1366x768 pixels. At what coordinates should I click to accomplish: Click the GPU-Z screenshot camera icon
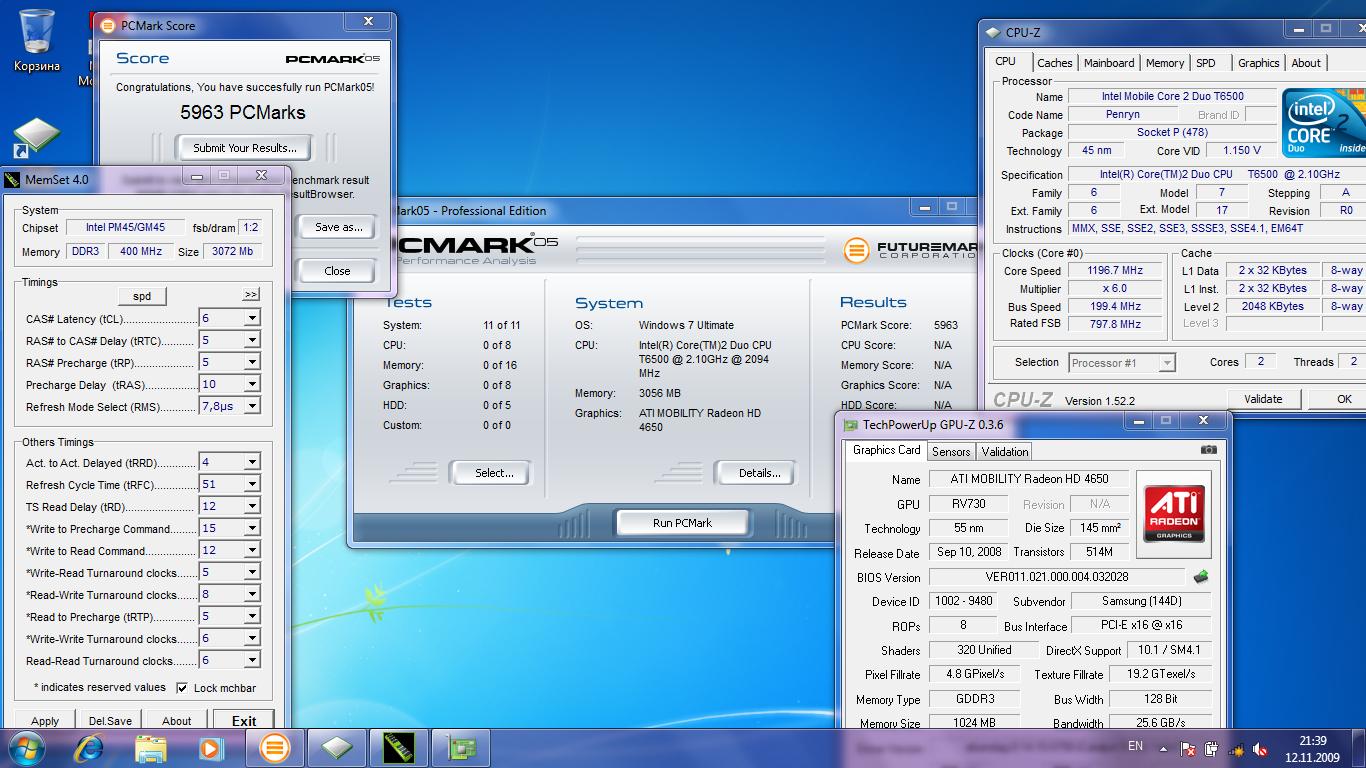pyautogui.click(x=1209, y=450)
